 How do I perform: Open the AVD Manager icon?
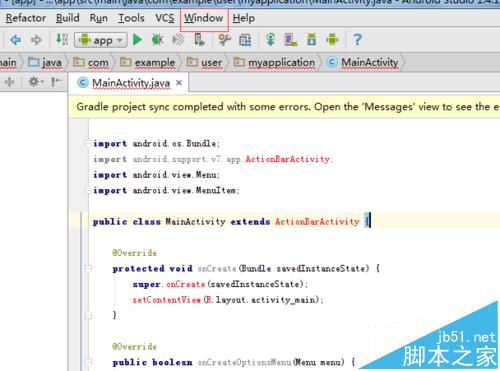tap(291, 40)
